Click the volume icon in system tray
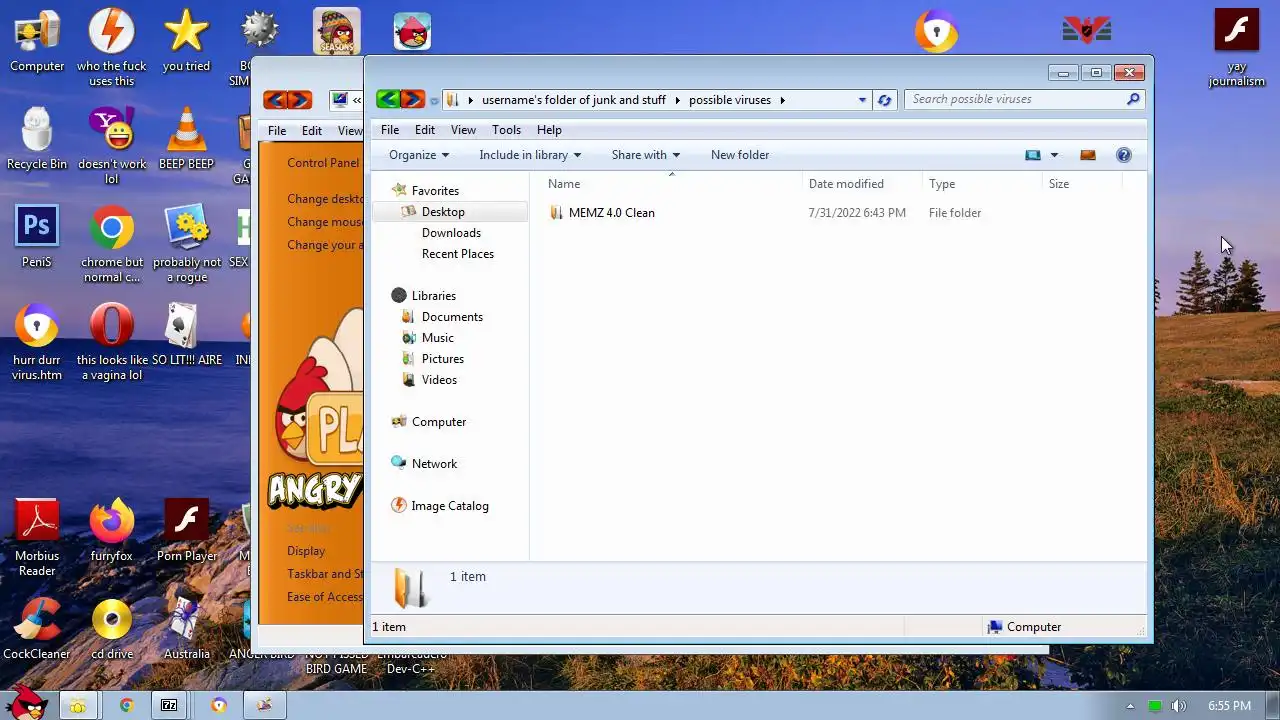 [x=1179, y=706]
